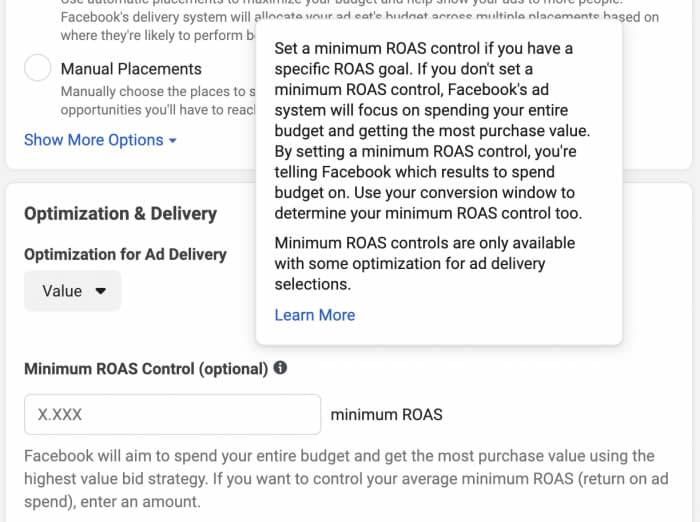Open the Minimum ROAS Control info icon
The height and width of the screenshot is (522, 700).
tap(280, 368)
